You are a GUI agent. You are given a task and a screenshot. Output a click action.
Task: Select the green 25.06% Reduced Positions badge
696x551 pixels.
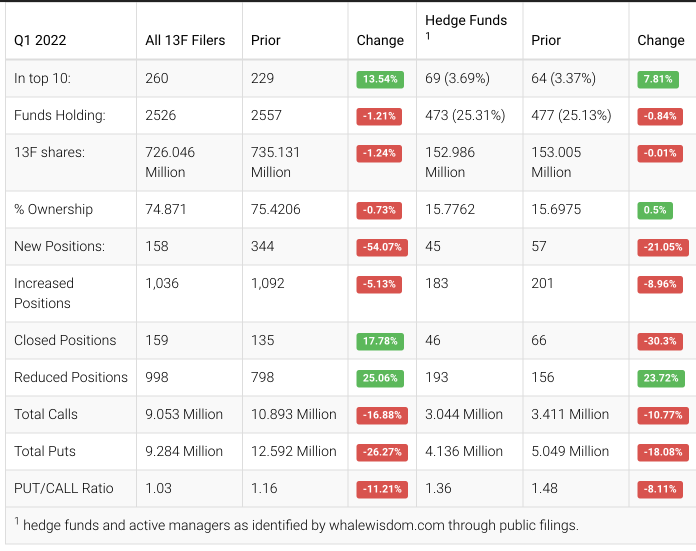381,378
